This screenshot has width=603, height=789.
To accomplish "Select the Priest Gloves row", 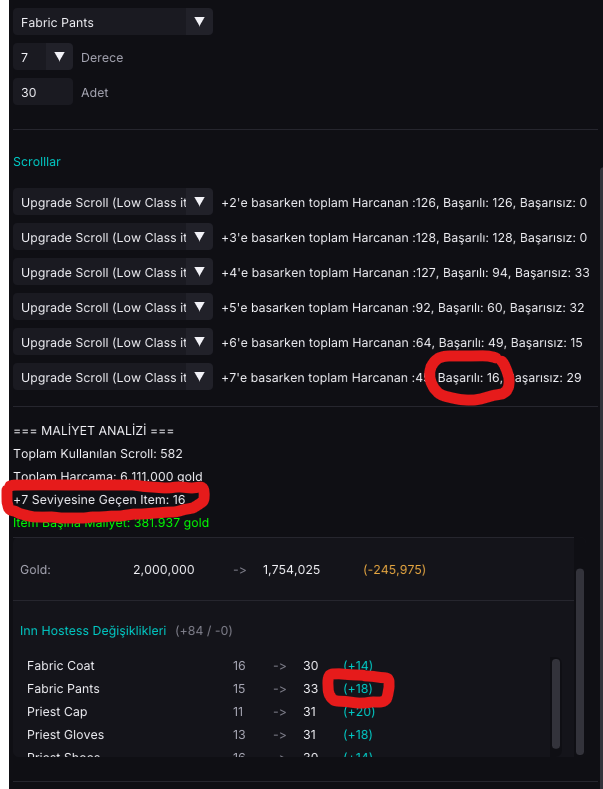I will coord(200,735).
